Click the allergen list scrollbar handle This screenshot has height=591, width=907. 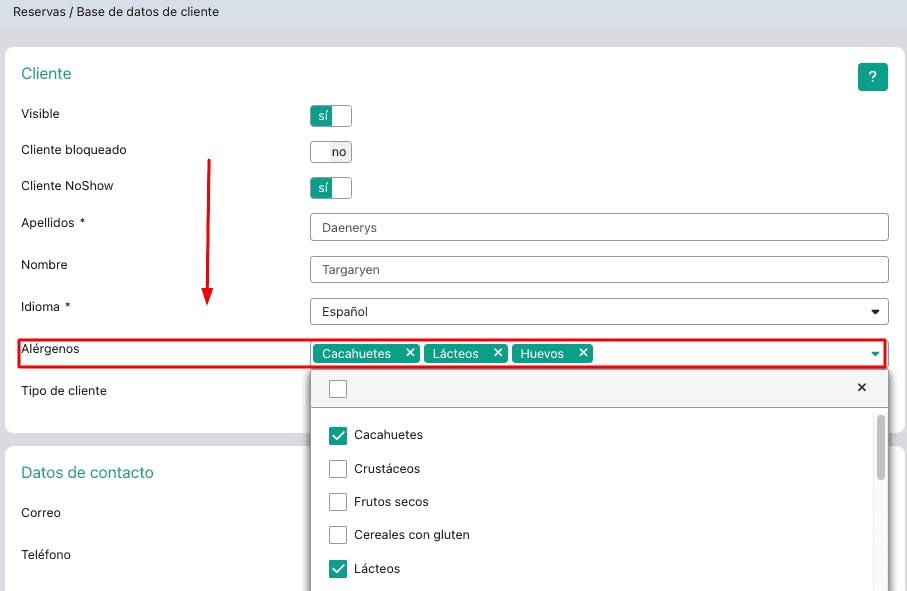[880, 447]
